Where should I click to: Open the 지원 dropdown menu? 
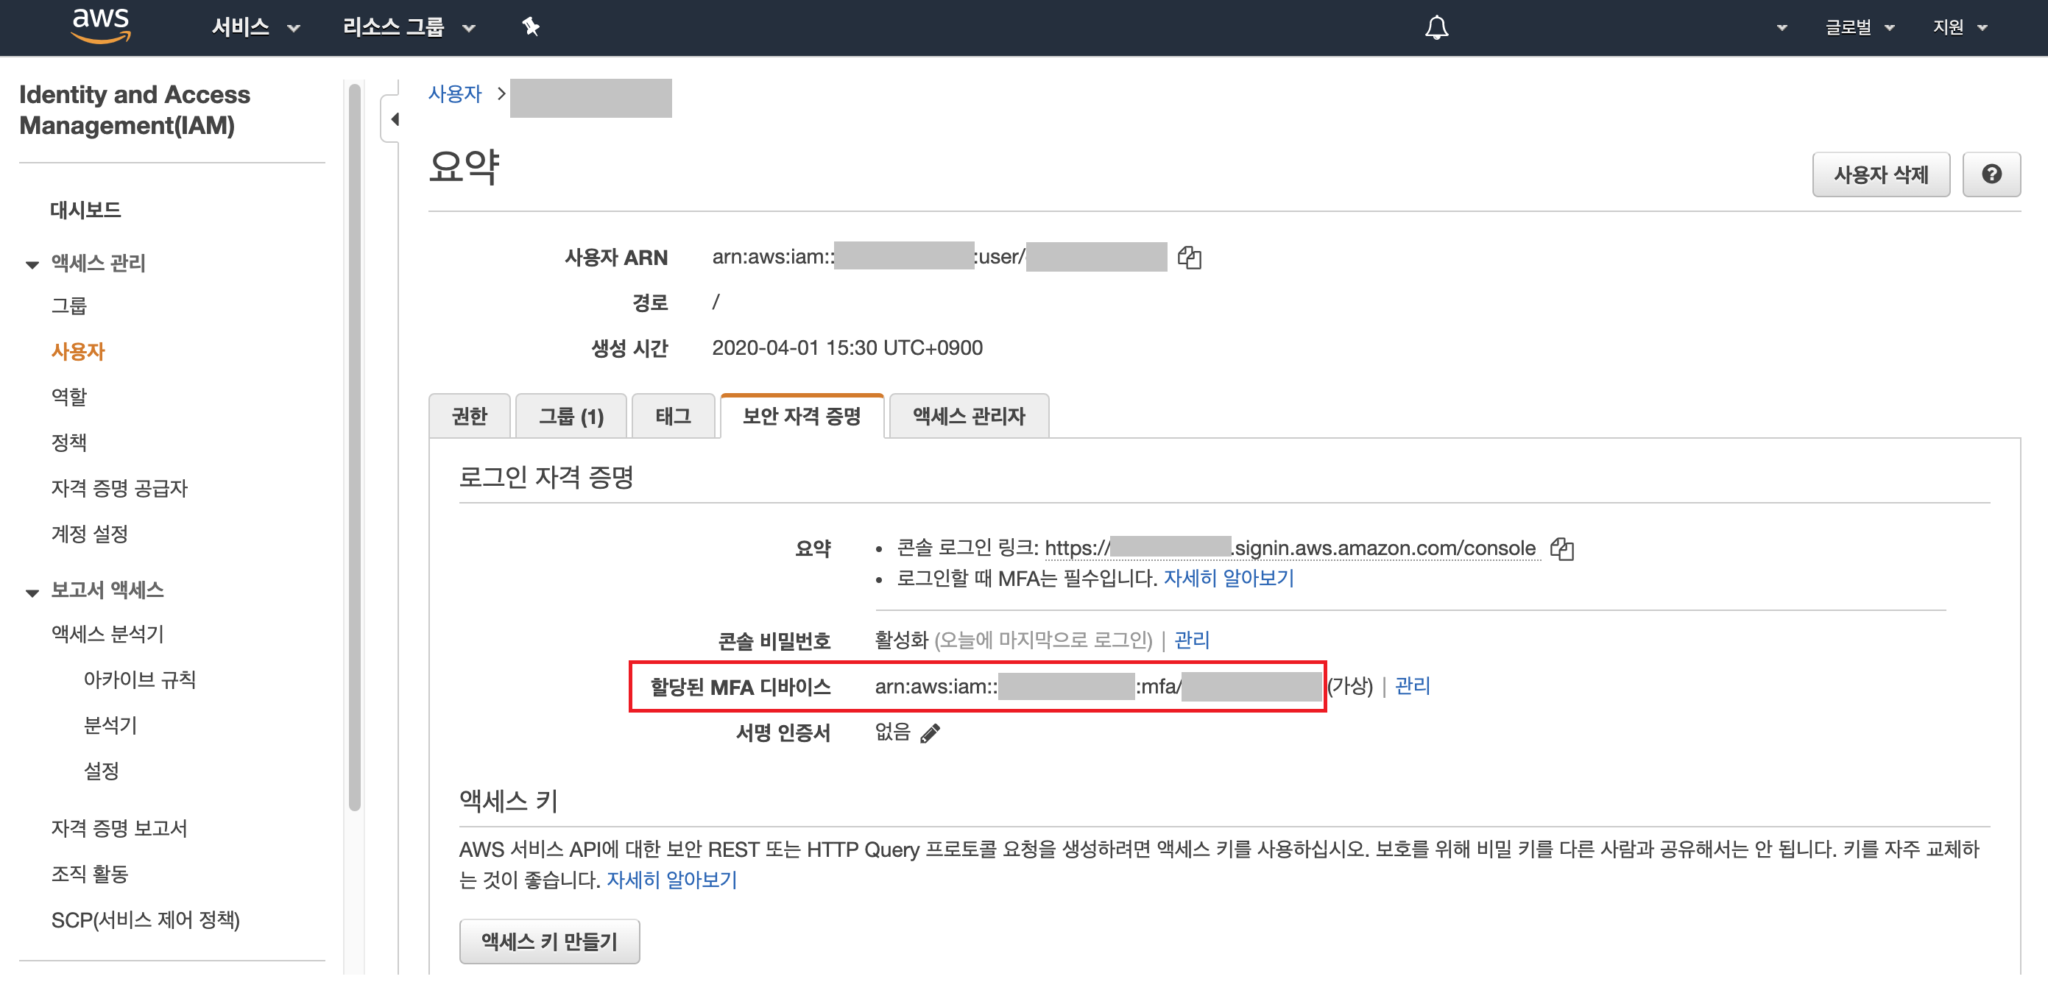1958,27
